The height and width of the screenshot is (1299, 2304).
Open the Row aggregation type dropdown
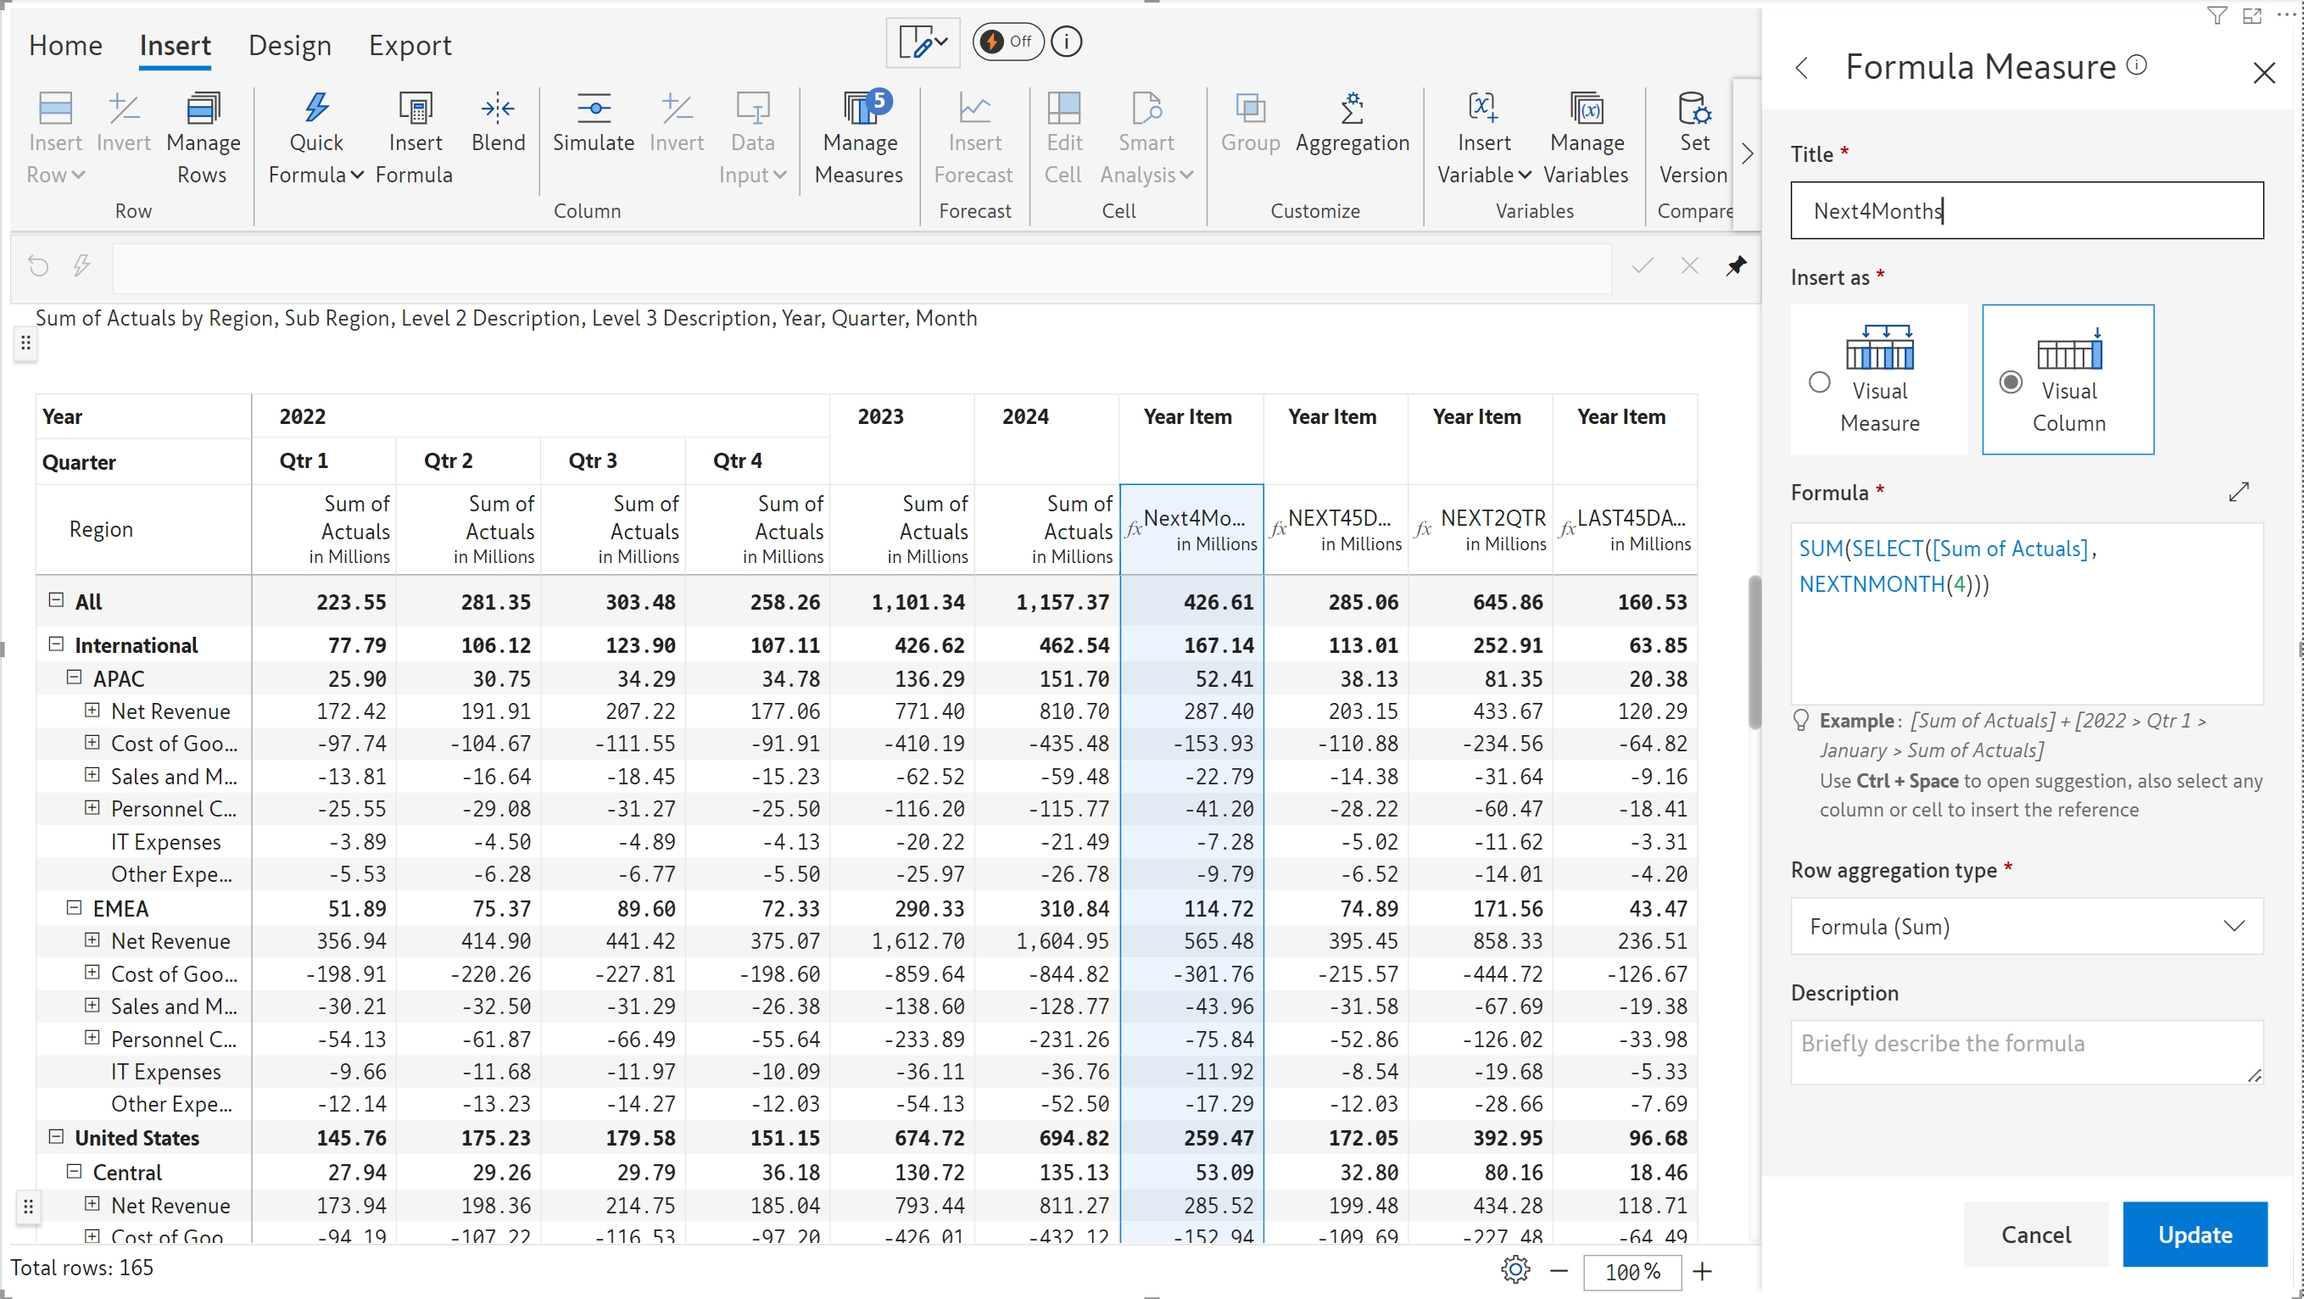coord(2026,926)
